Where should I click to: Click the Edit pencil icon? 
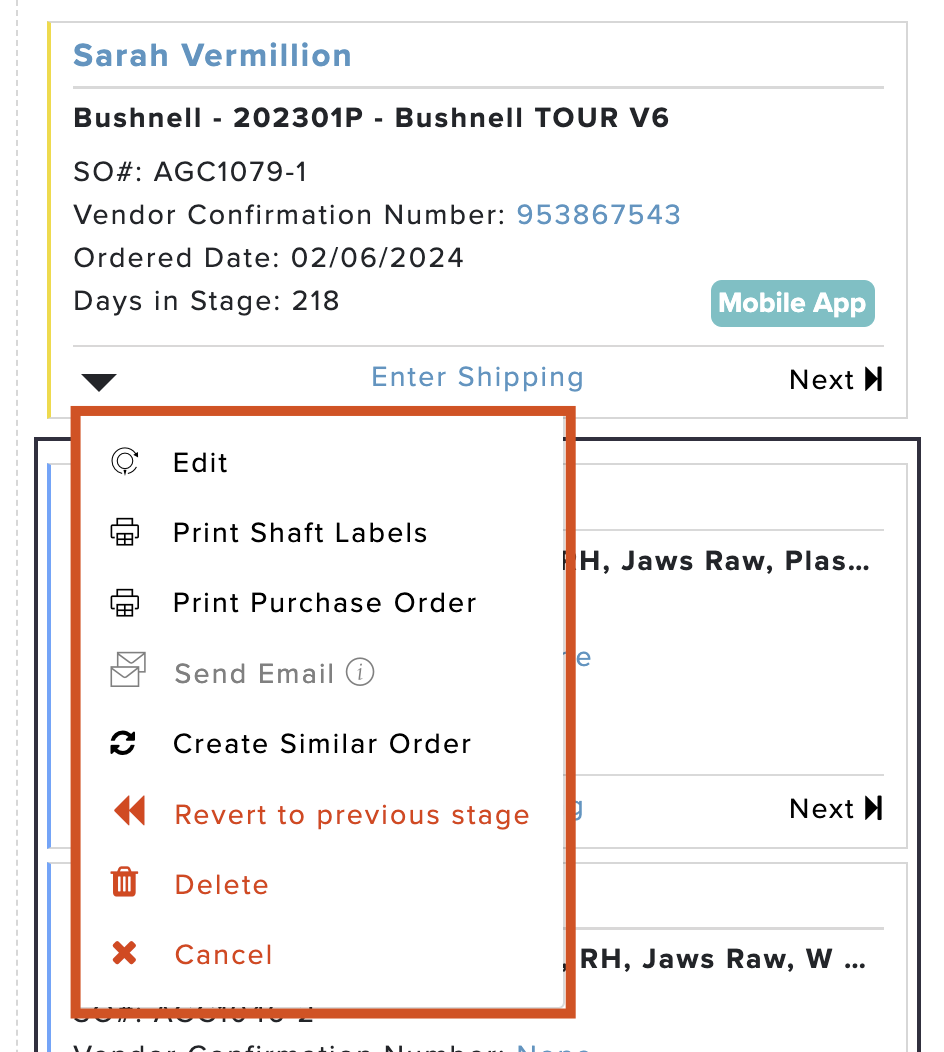[125, 462]
